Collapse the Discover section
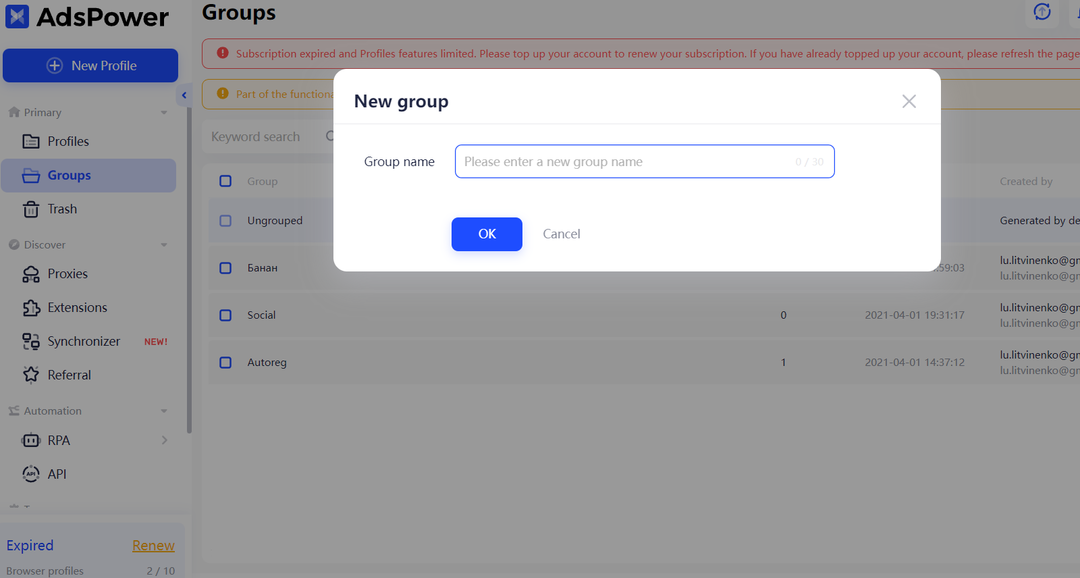1080x578 pixels. [x=164, y=245]
